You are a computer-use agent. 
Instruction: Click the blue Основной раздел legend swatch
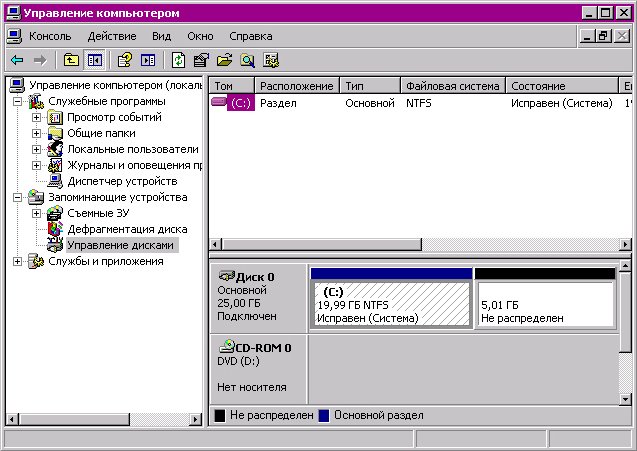tap(324, 416)
